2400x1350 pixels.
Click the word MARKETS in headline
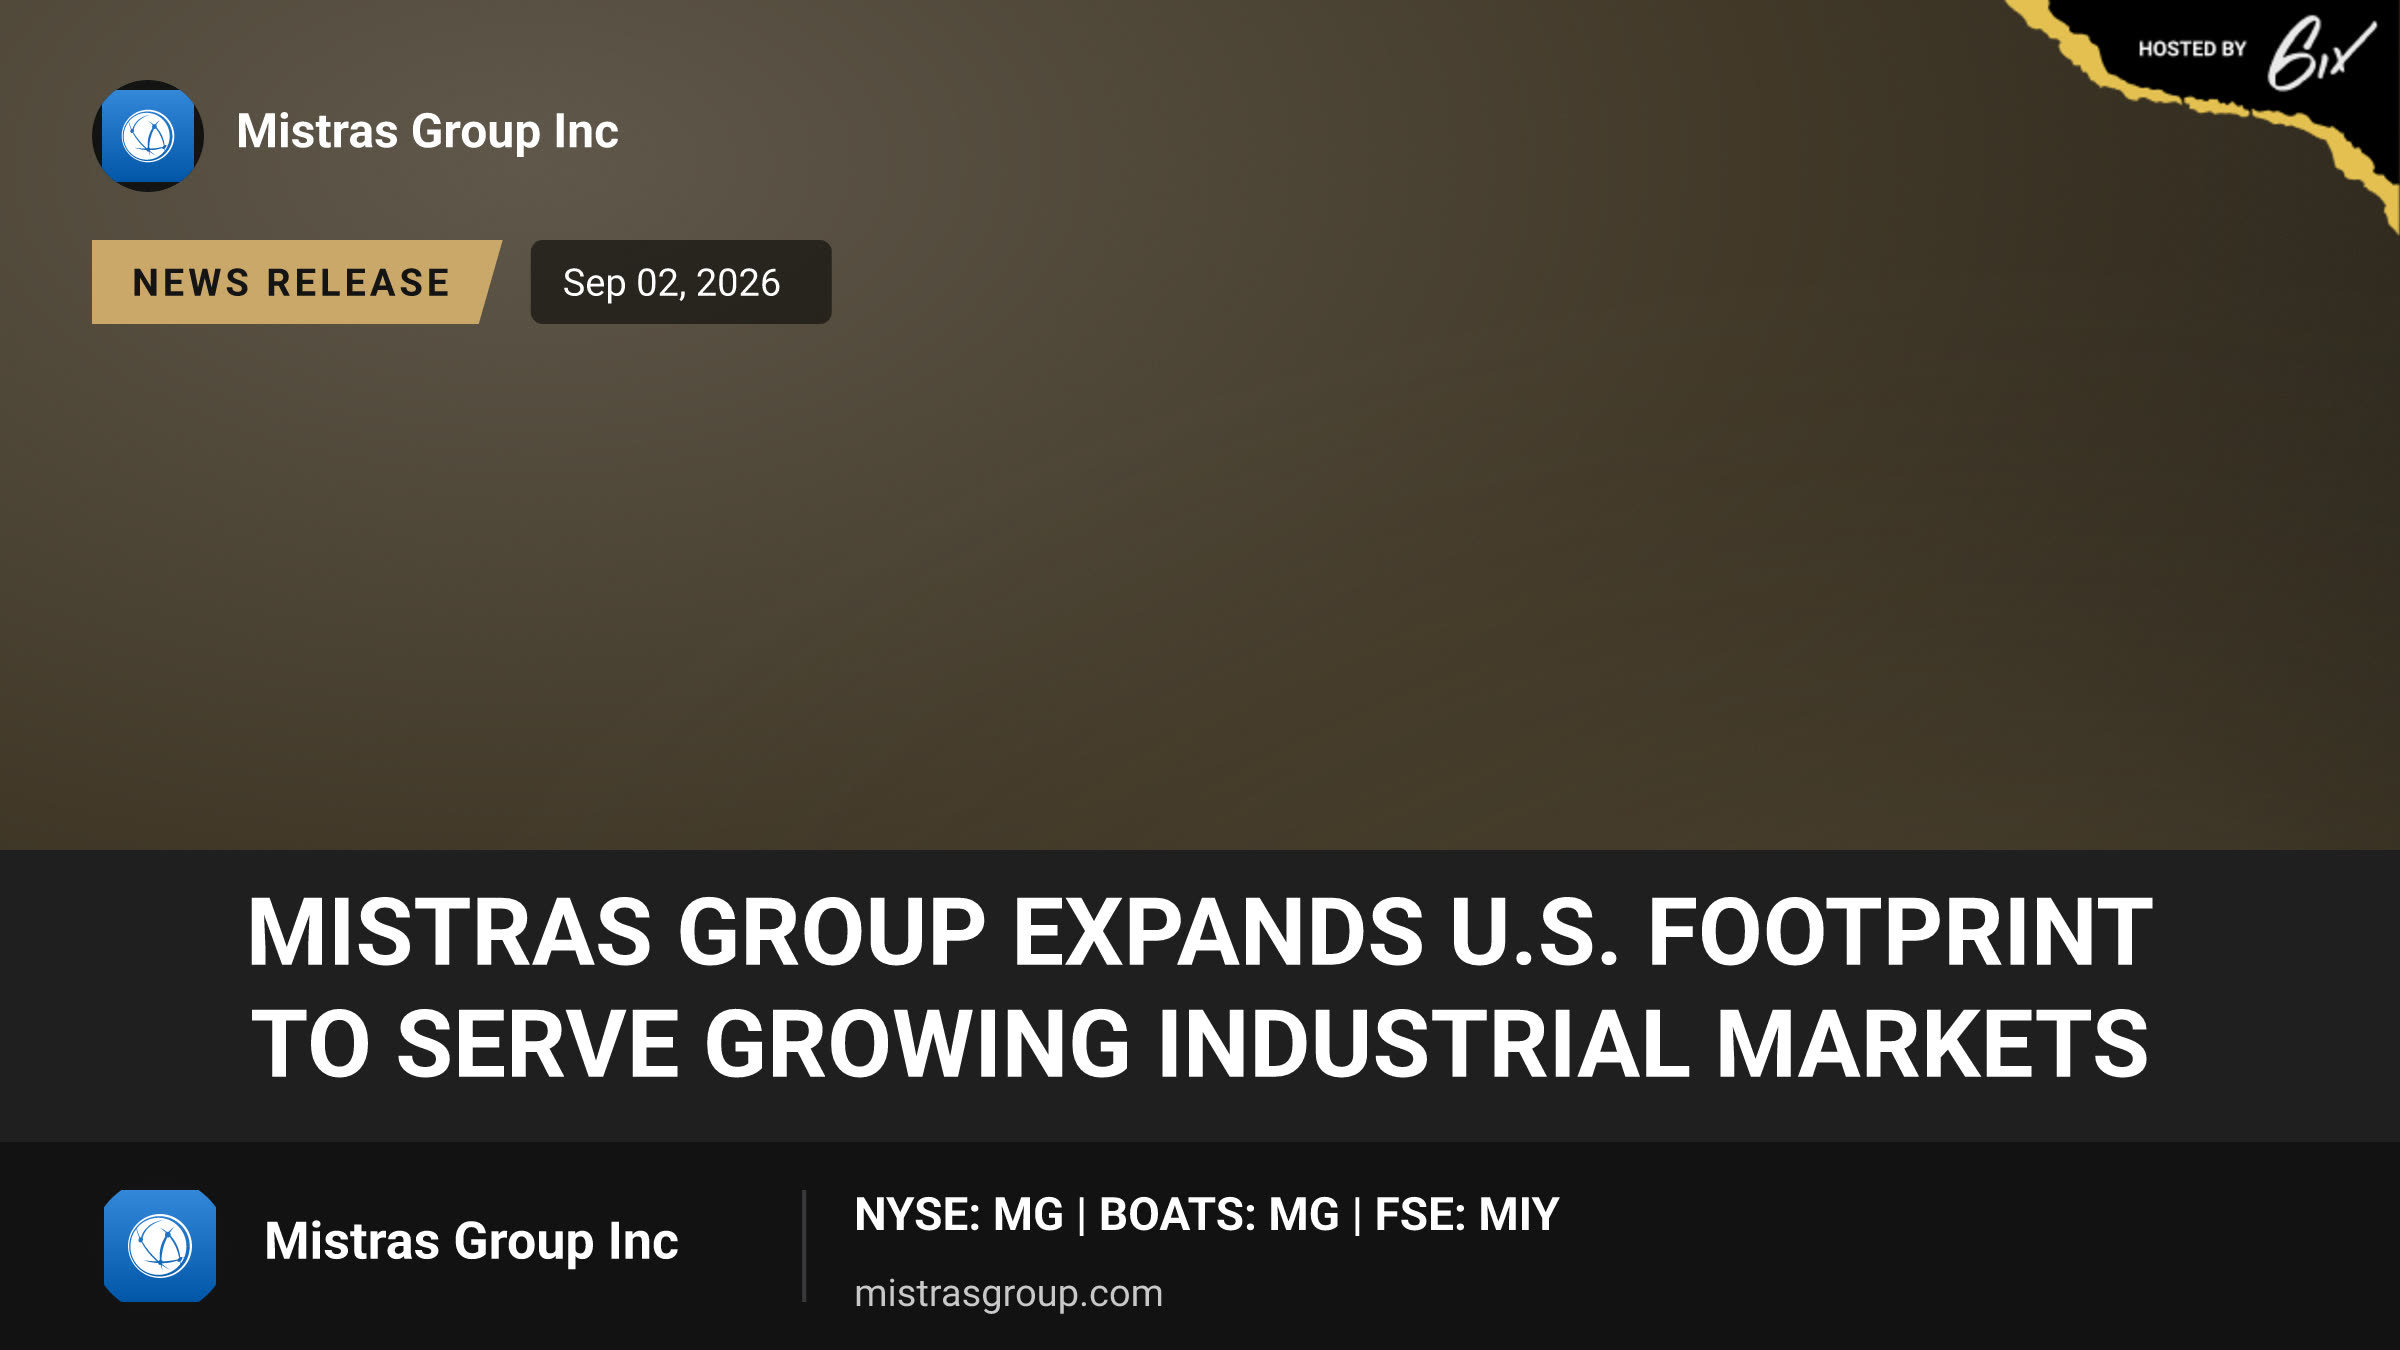[x=1932, y=1044]
